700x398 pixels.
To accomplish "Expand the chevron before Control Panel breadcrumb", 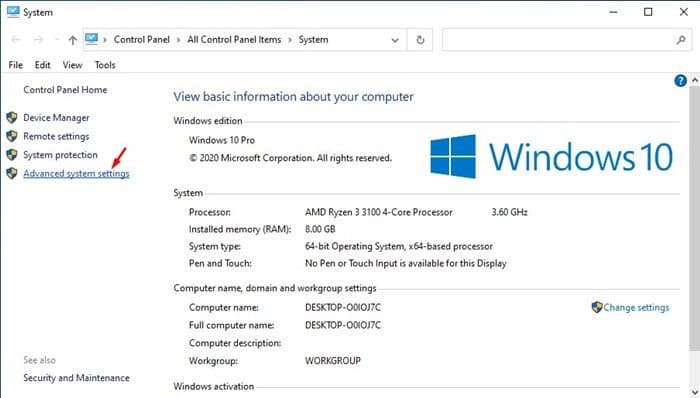I will 105,40.
